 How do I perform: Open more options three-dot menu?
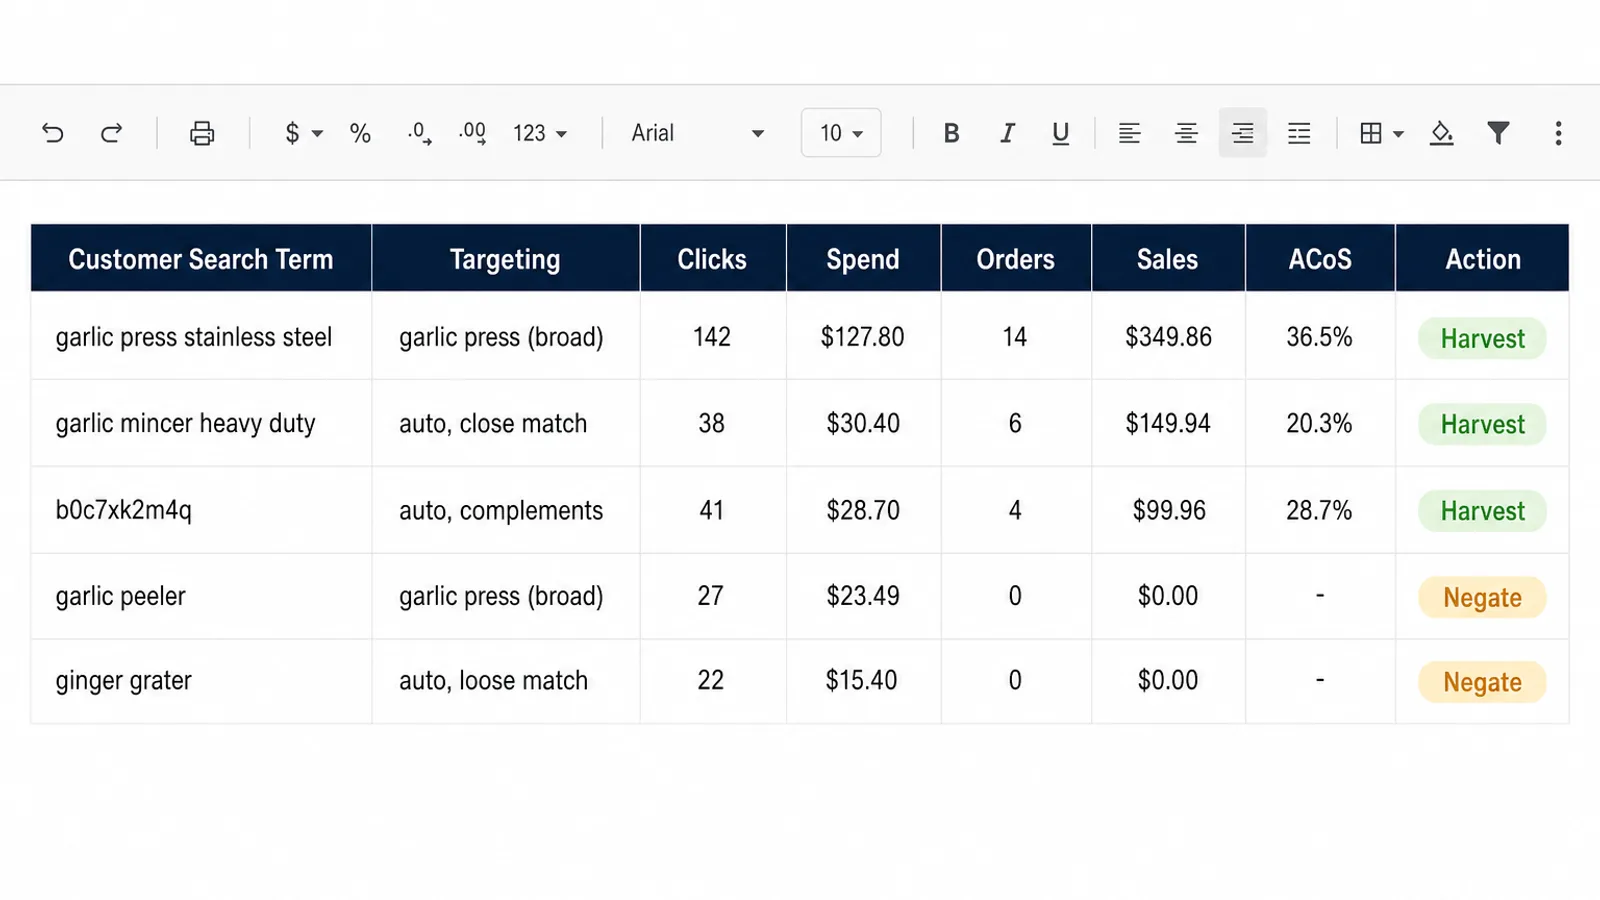pyautogui.click(x=1558, y=133)
